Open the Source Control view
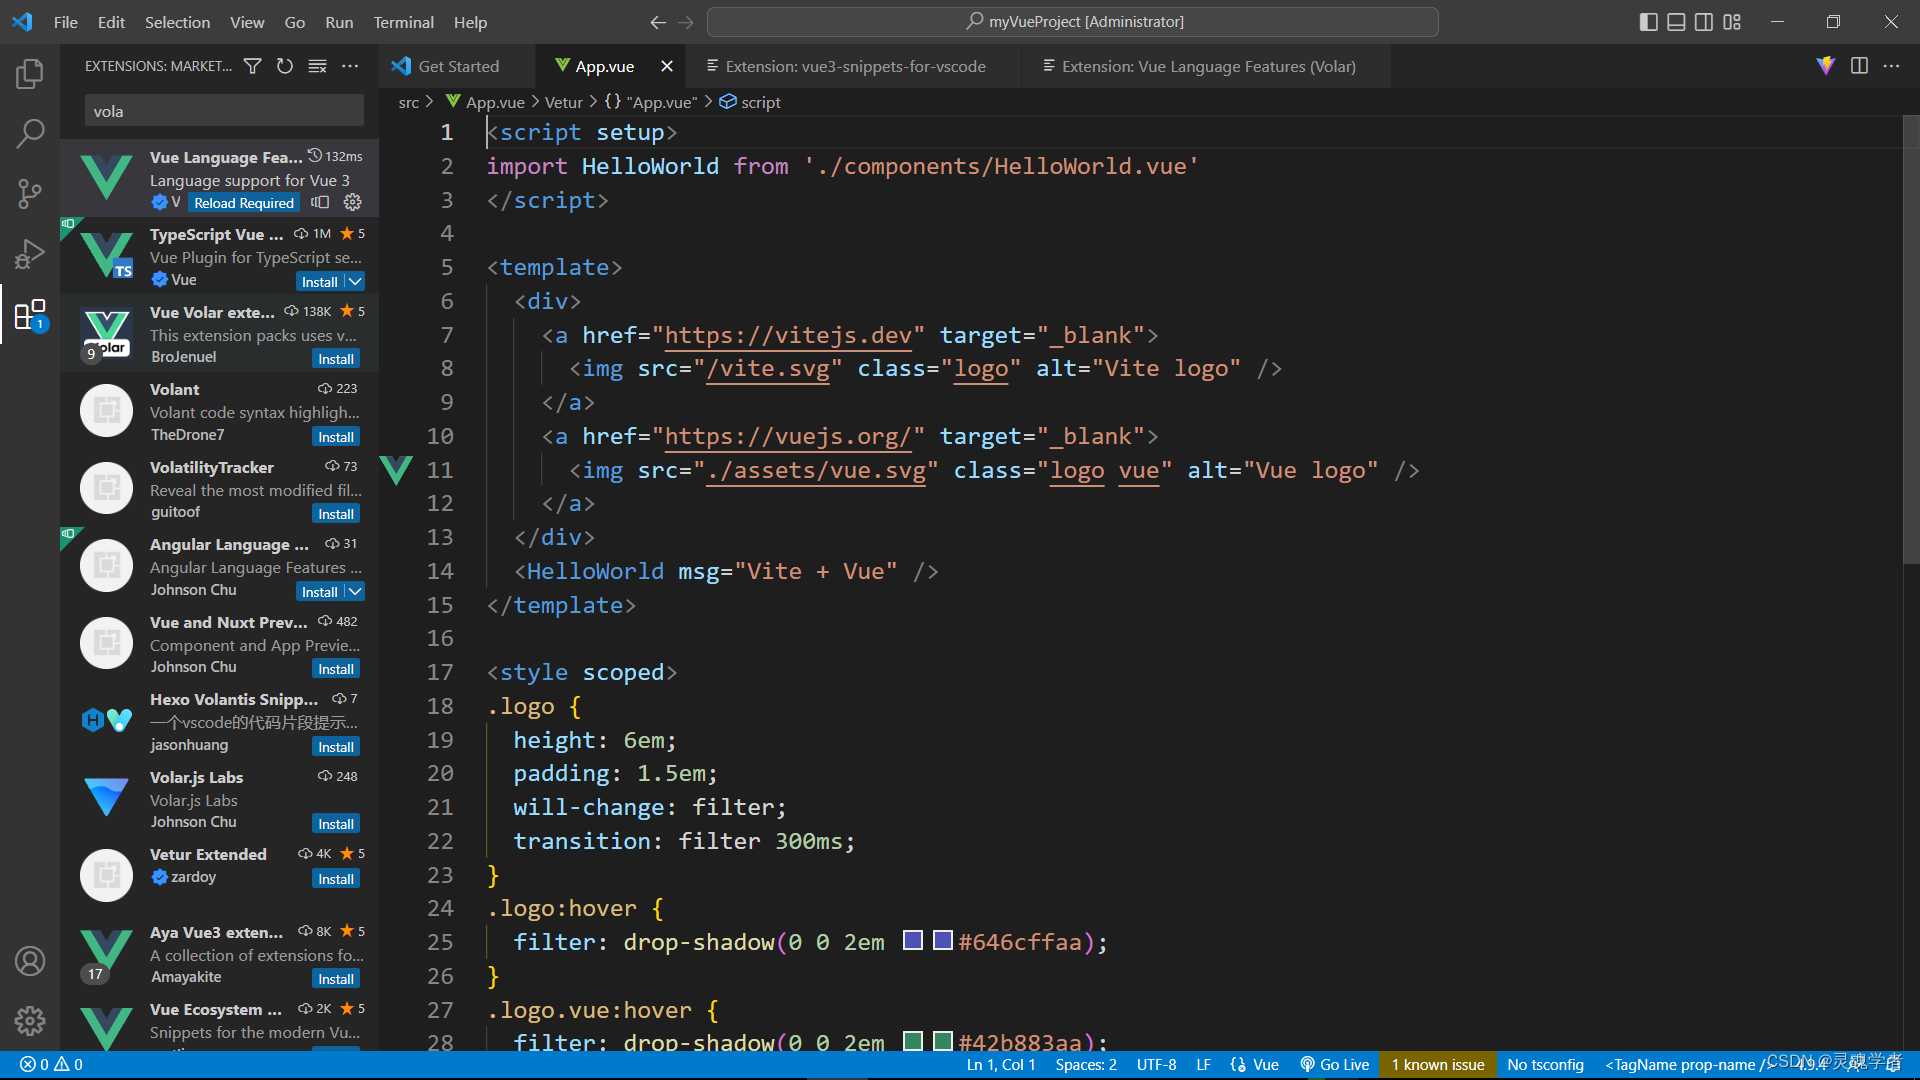Viewport: 1920px width, 1080px height. click(30, 194)
